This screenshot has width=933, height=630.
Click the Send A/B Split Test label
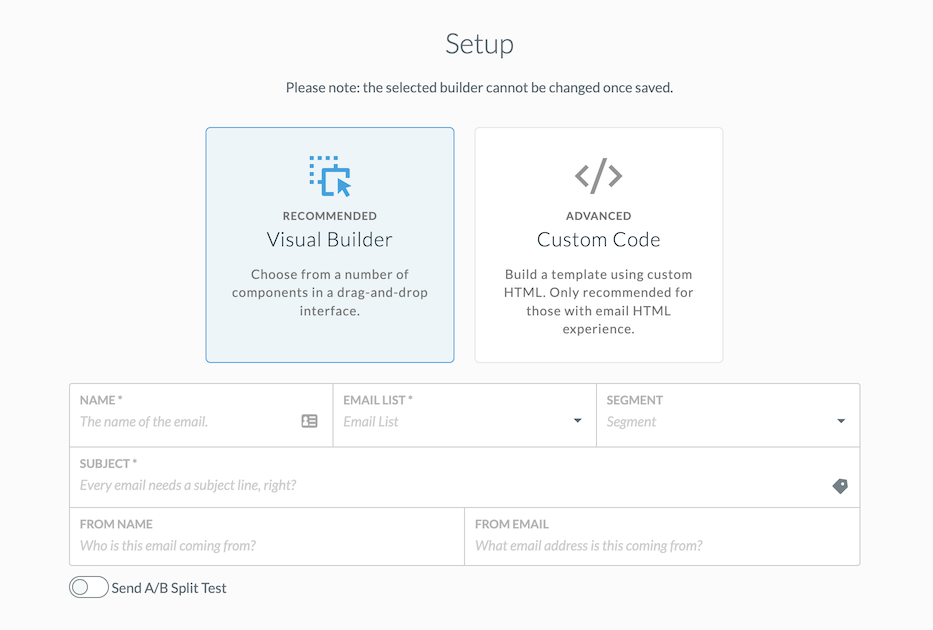click(169, 588)
